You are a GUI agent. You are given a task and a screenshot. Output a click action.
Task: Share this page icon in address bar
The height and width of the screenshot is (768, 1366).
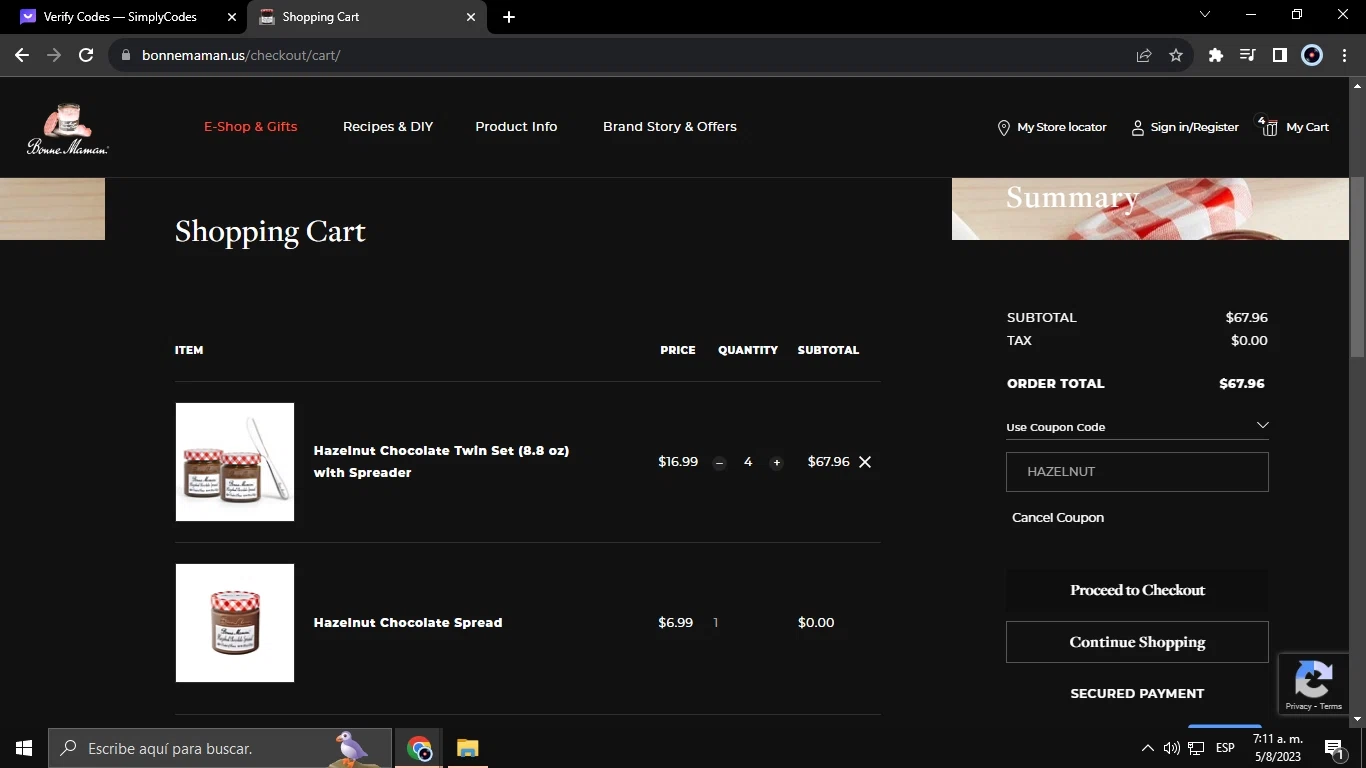pyautogui.click(x=1144, y=55)
